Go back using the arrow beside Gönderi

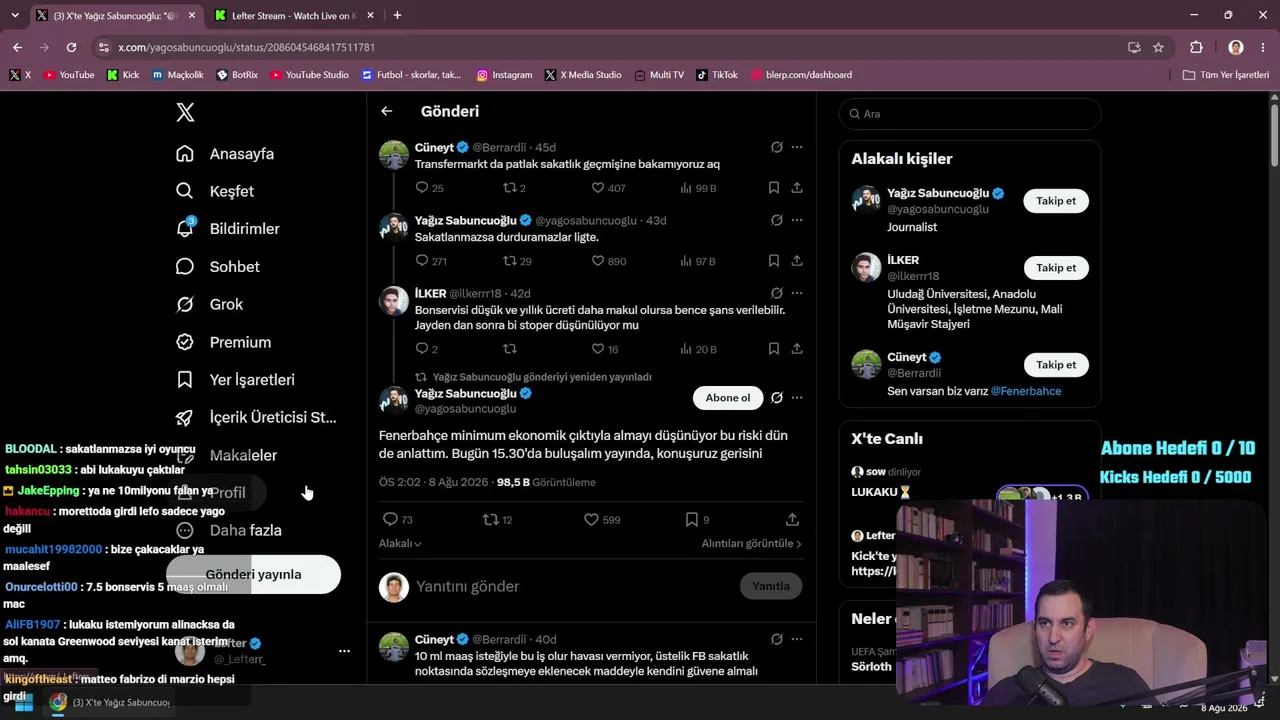click(387, 111)
